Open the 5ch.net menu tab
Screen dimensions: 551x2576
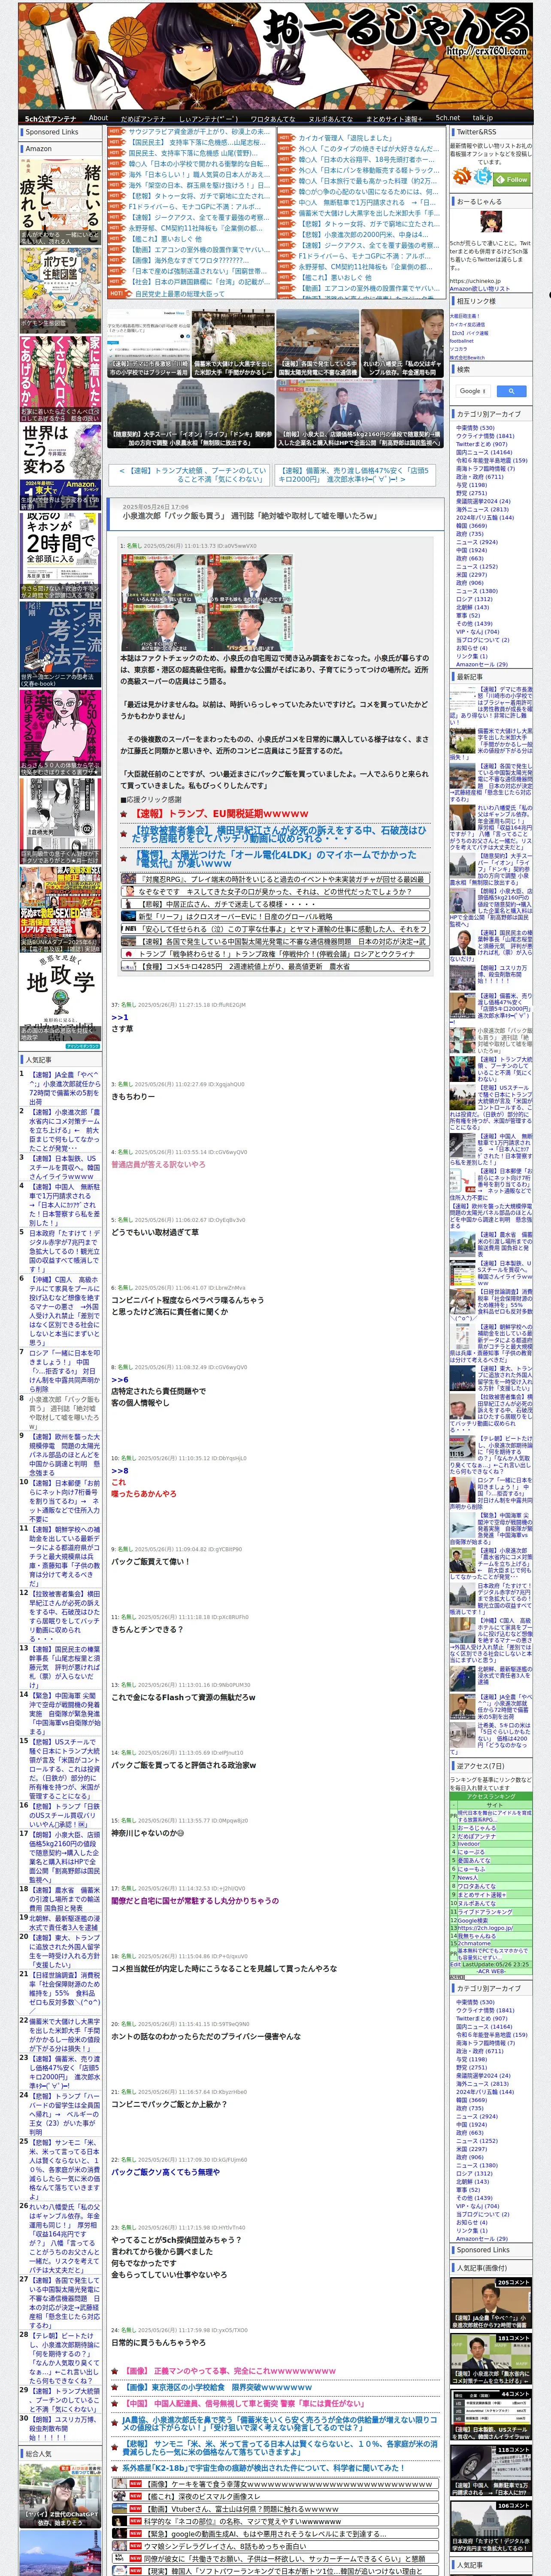point(447,118)
